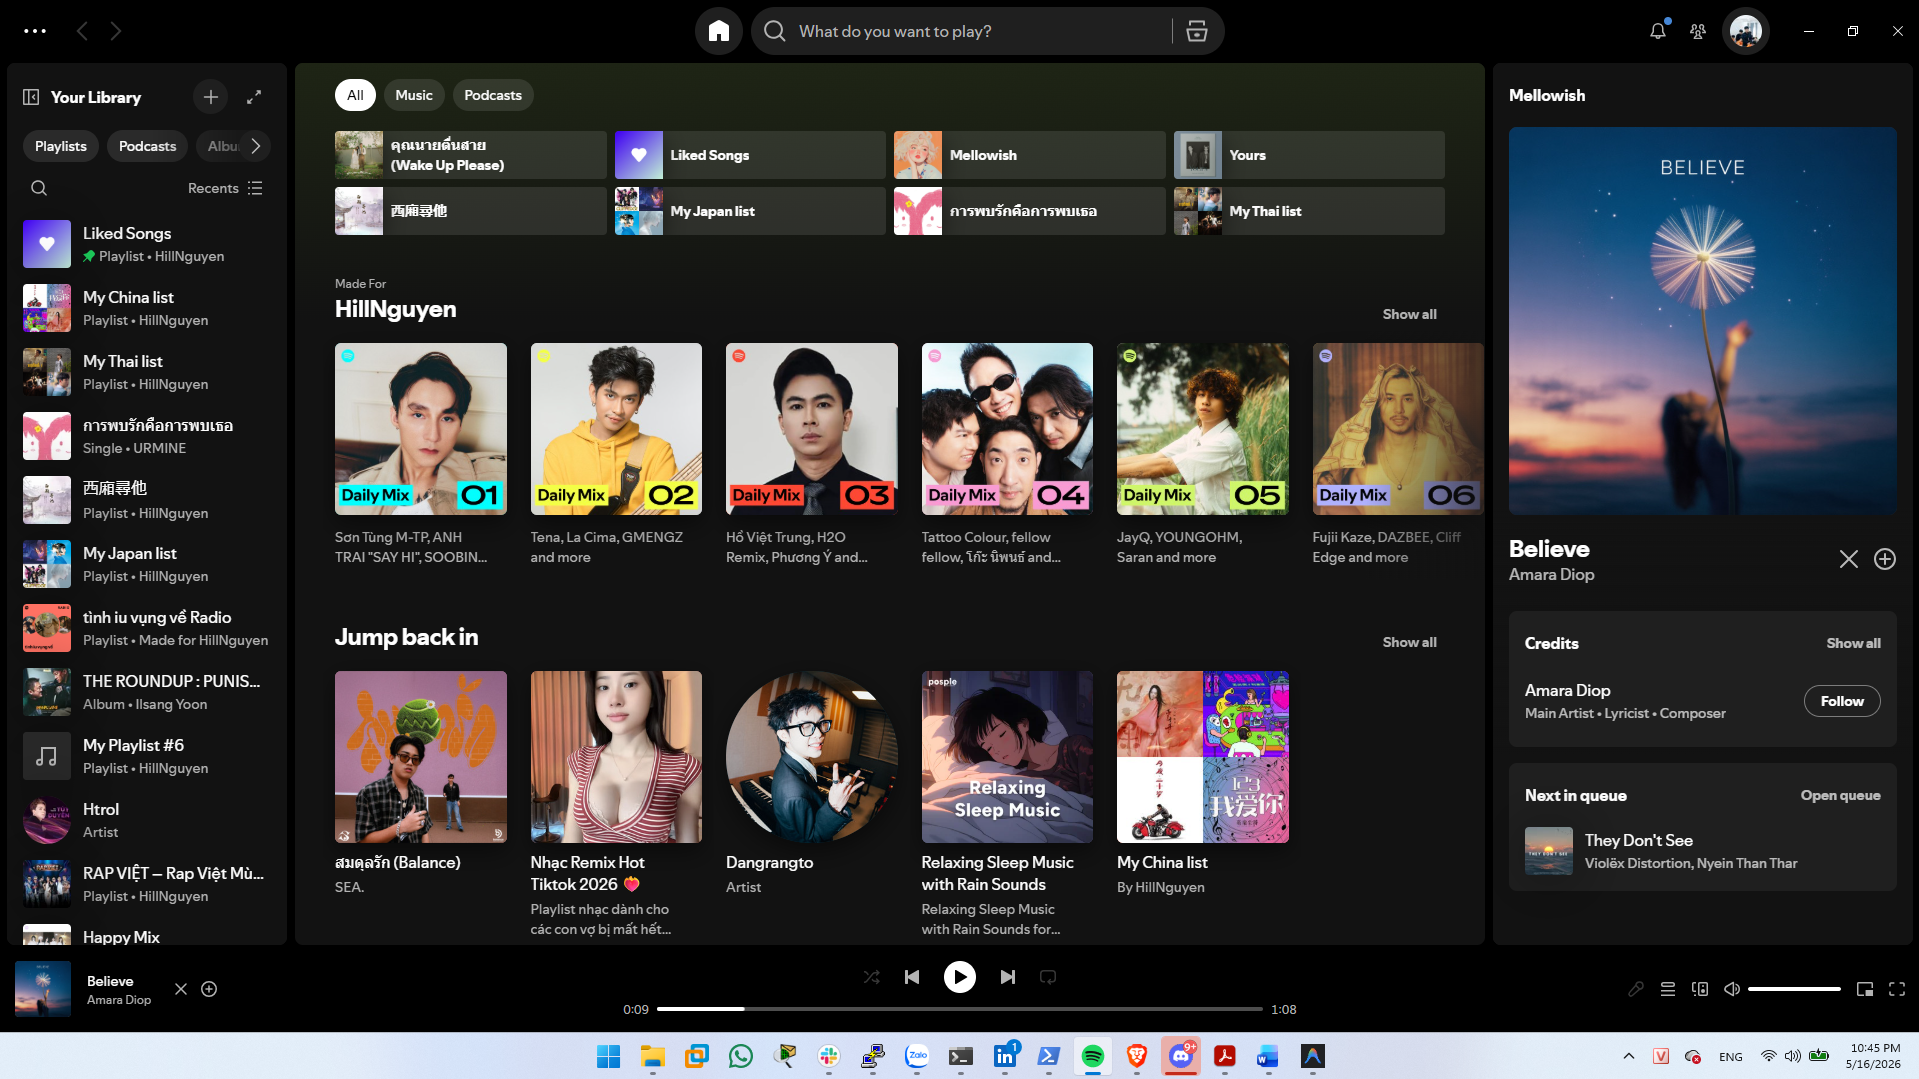Mute with the volume speaker icon

click(1732, 989)
